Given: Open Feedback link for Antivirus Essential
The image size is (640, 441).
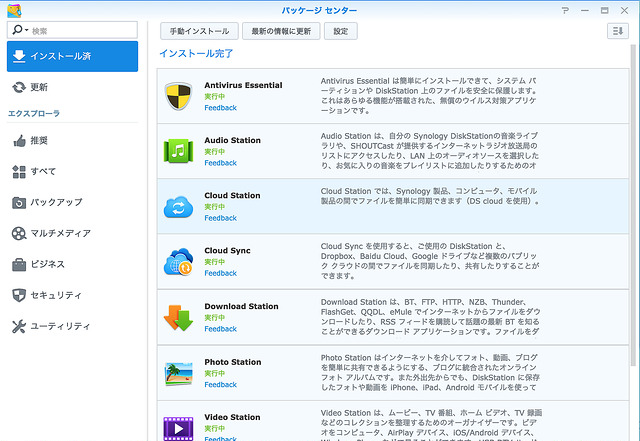Looking at the screenshot, I should coord(220,108).
